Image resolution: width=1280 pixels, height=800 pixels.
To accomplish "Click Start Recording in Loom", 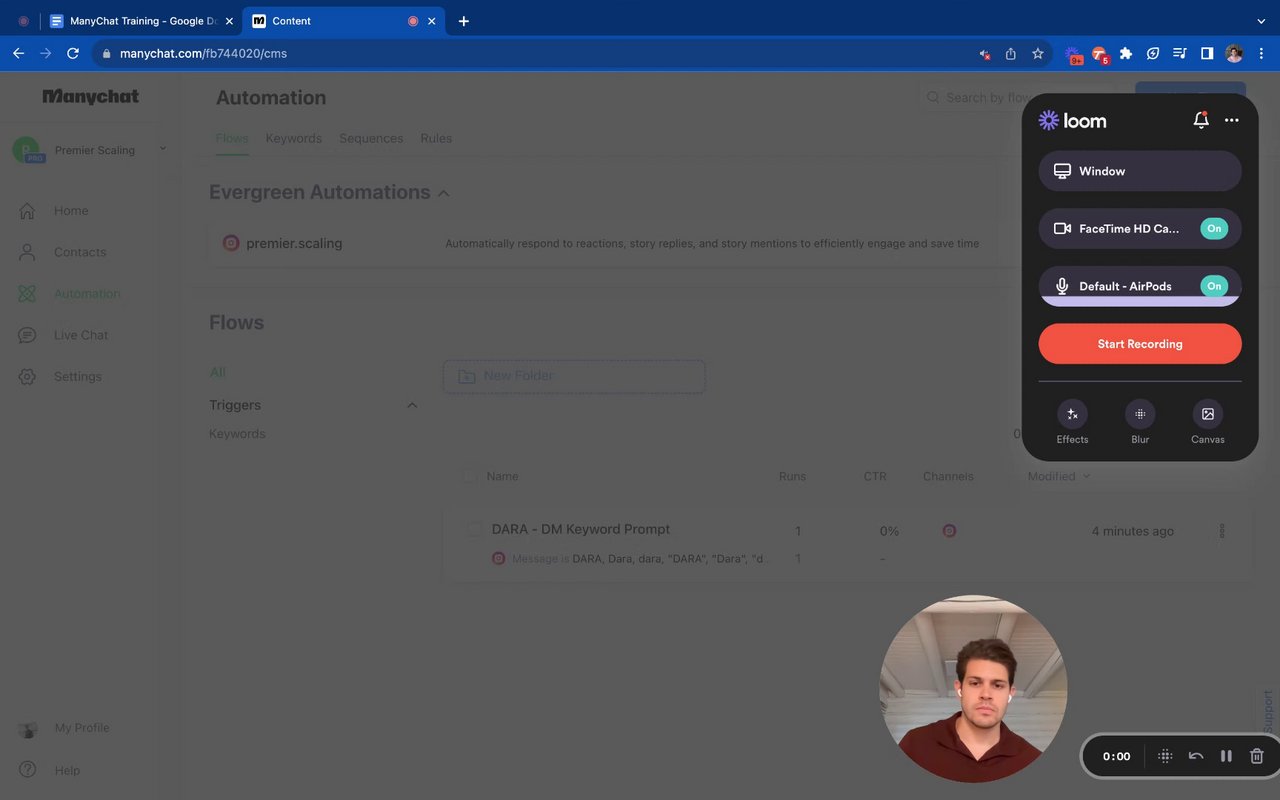I will [x=1140, y=344].
